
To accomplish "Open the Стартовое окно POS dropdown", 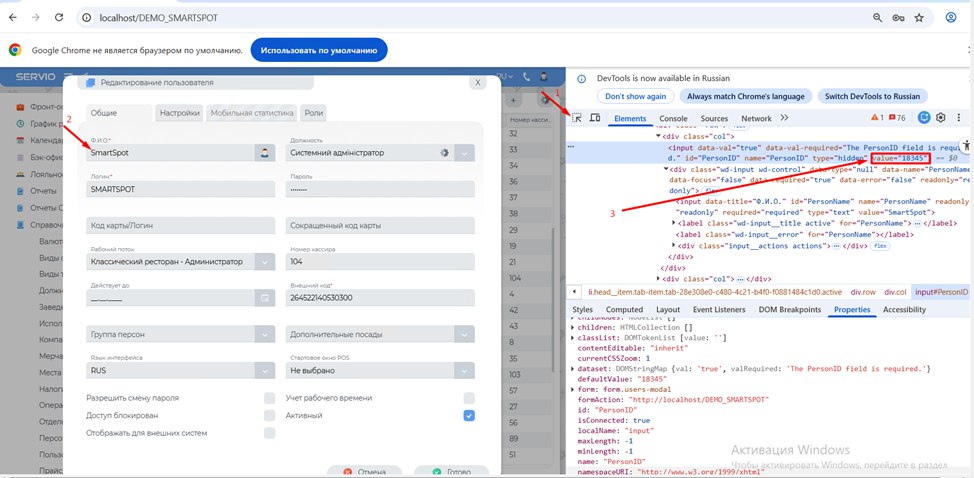I will [464, 369].
